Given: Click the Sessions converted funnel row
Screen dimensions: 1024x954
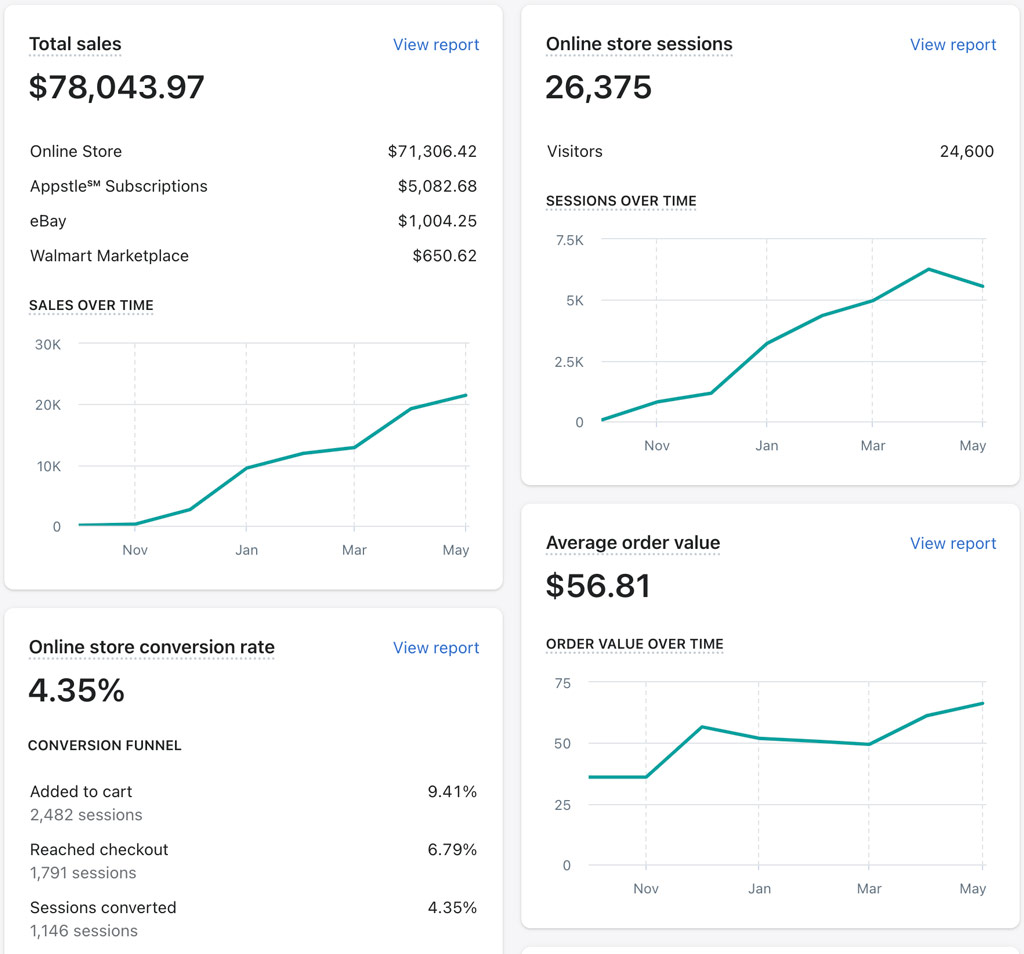Looking at the screenshot, I should coord(253,919).
